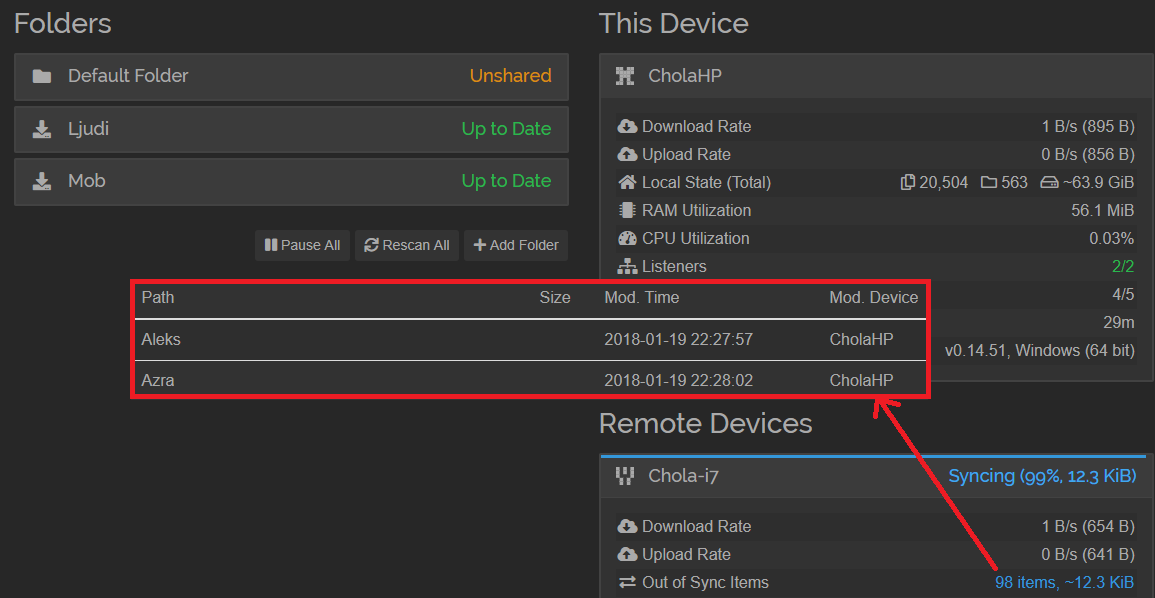Viewport: 1155px width, 598px height.
Task: Open the 98 items out-of-sync link
Action: (x=1063, y=582)
